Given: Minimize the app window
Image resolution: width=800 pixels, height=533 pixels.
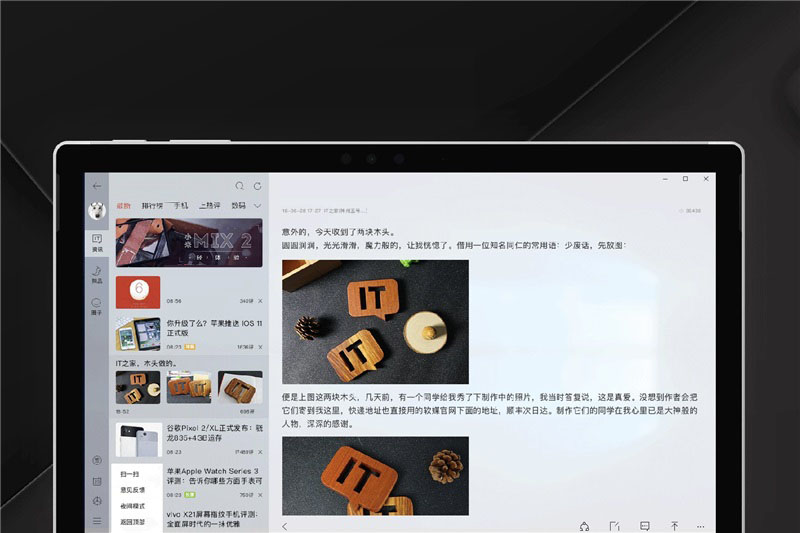Looking at the screenshot, I should coord(665,179).
